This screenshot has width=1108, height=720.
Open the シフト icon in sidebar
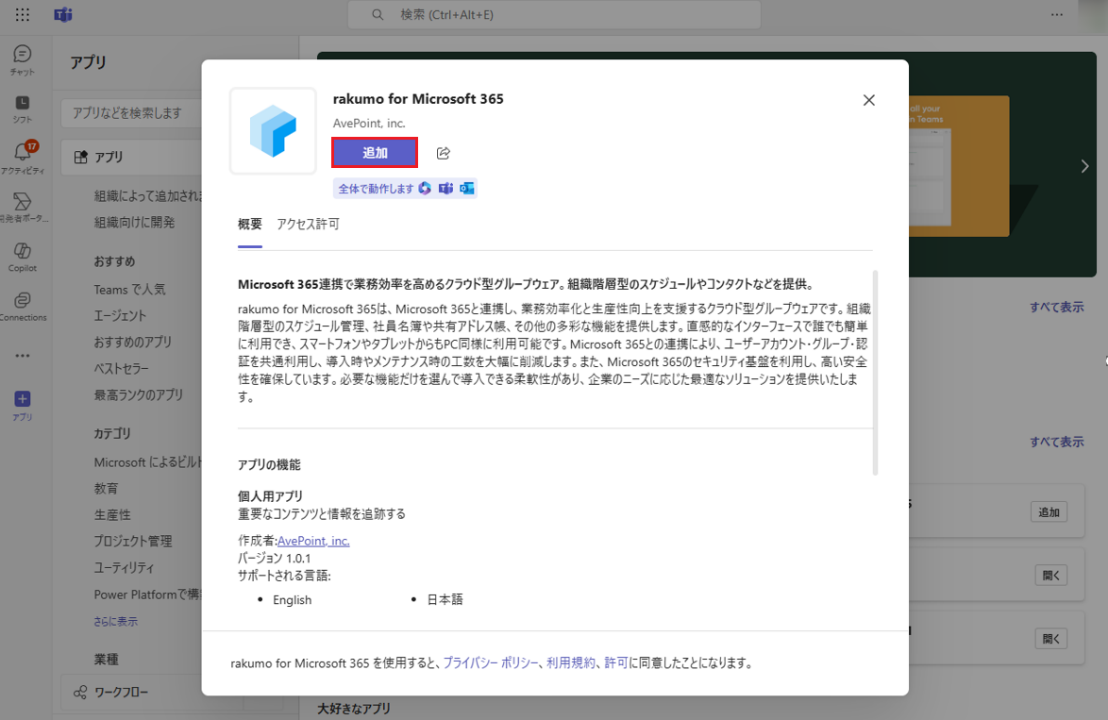point(22,103)
